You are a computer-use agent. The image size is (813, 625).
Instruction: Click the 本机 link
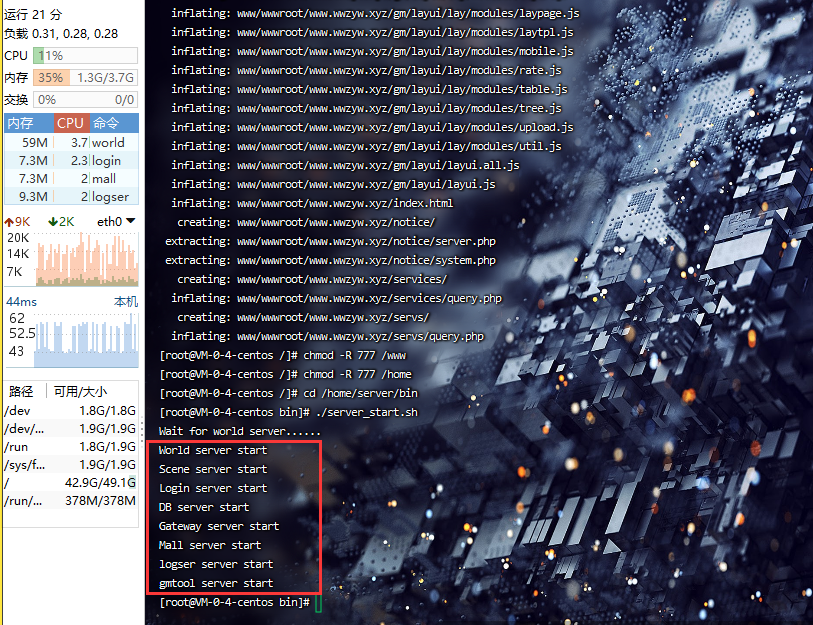pos(126,301)
